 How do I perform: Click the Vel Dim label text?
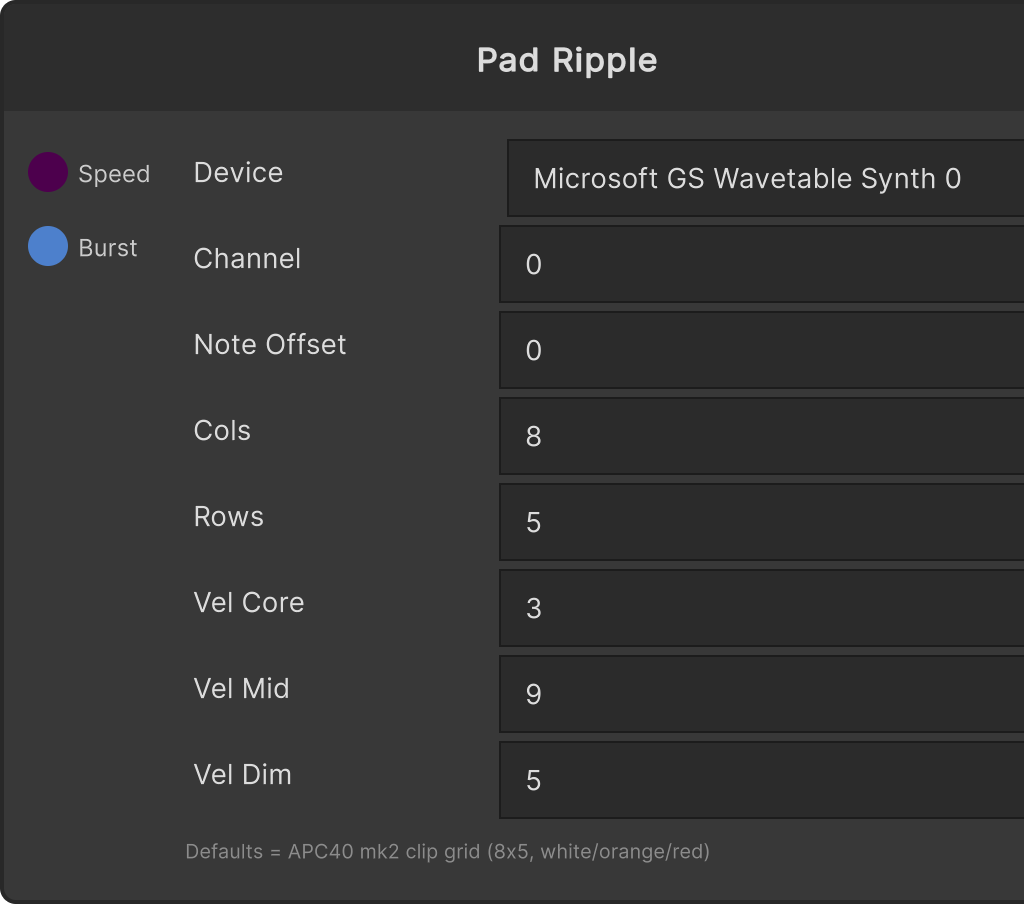coord(242,775)
